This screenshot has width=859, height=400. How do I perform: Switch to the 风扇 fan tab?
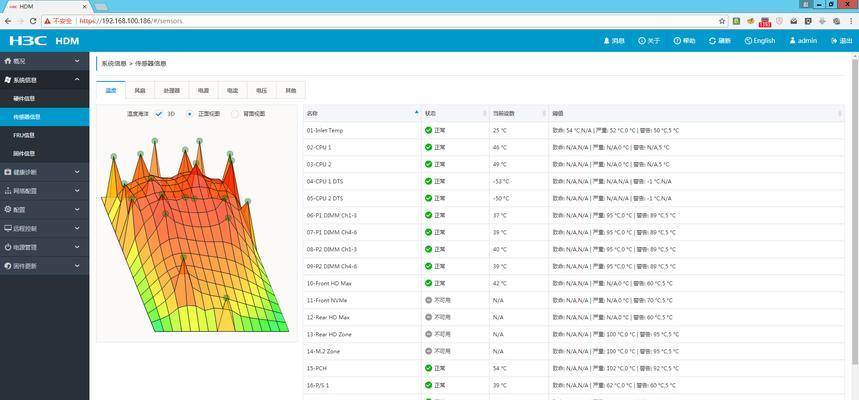click(x=140, y=90)
